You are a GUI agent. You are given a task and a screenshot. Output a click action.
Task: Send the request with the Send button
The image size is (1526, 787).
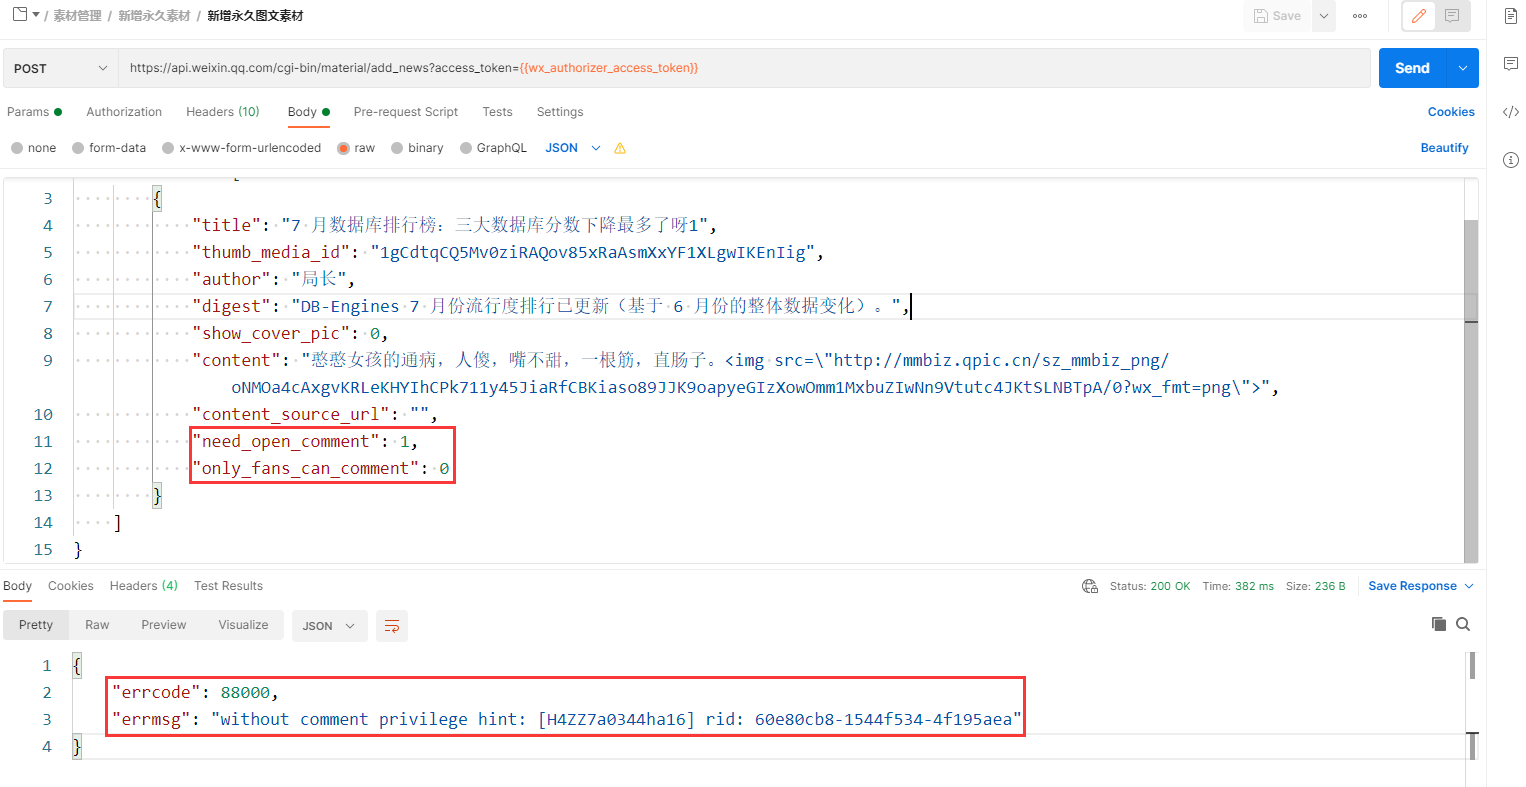pos(1413,68)
